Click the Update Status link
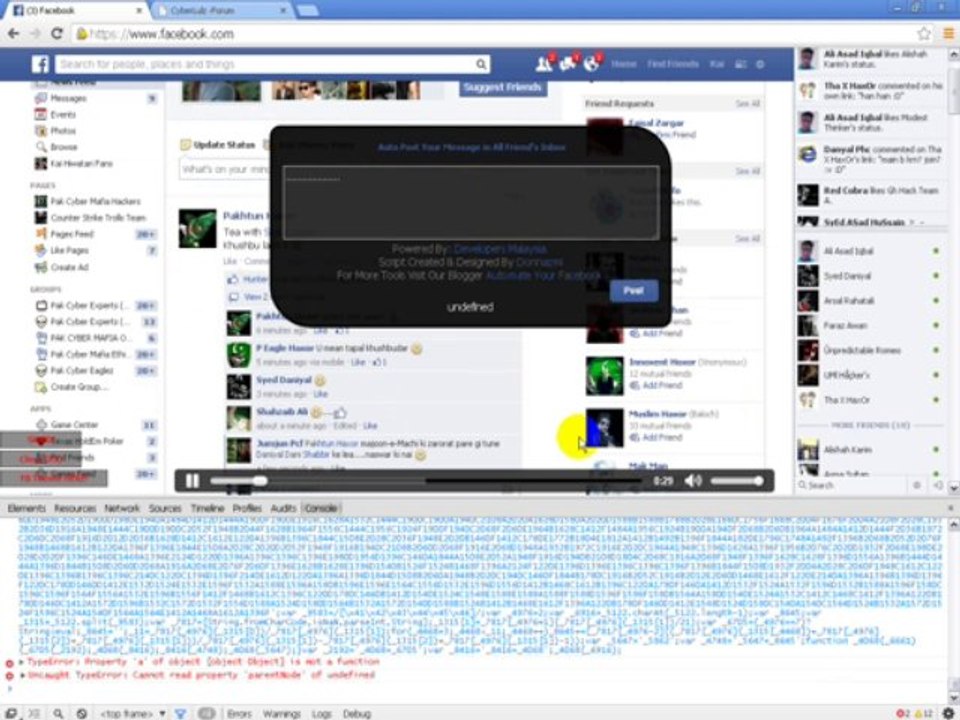Viewport: 960px width, 720px height. point(224,145)
